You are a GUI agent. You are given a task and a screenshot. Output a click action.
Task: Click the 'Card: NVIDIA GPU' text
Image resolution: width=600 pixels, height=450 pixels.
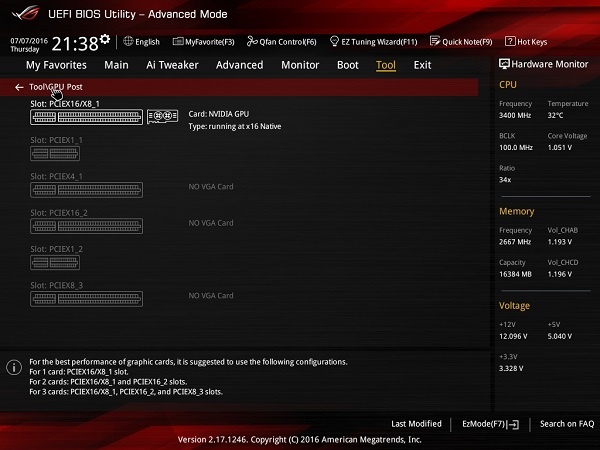[218, 114]
